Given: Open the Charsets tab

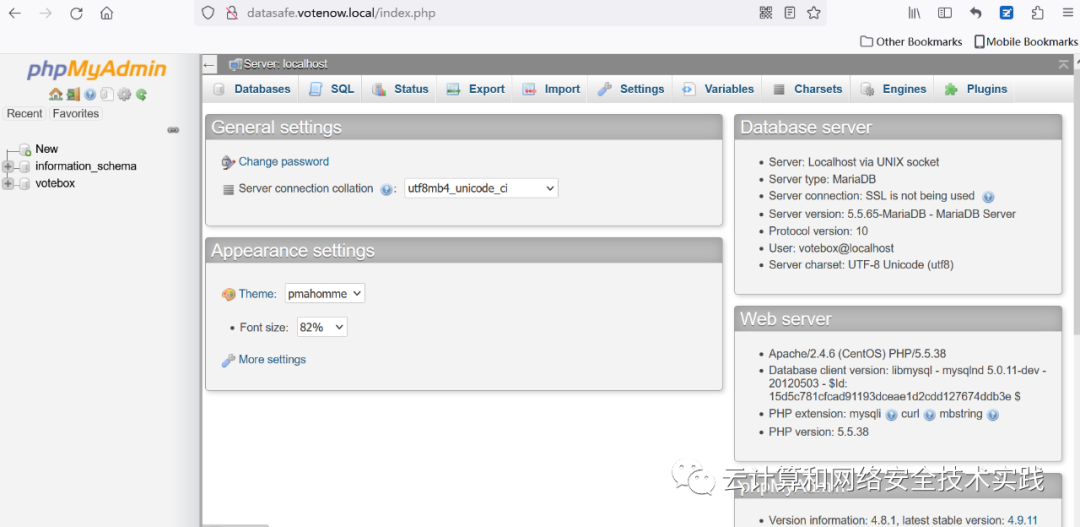Looking at the screenshot, I should pos(807,89).
